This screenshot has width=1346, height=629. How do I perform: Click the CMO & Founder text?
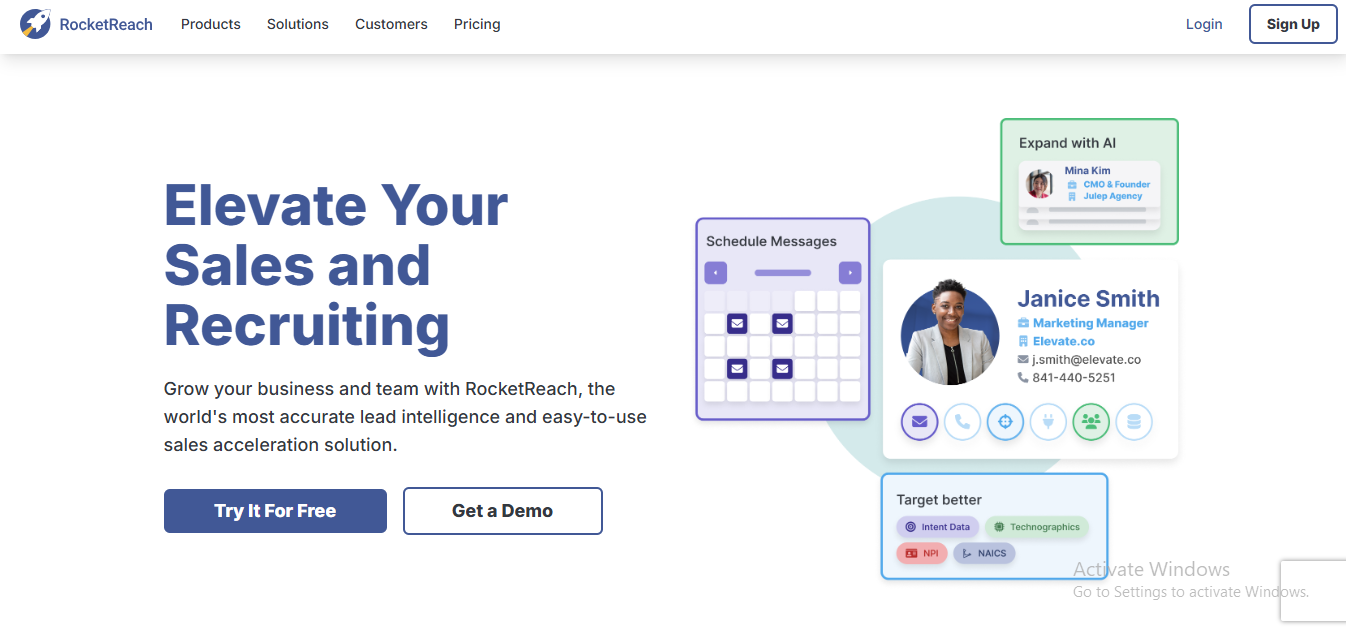(1115, 184)
